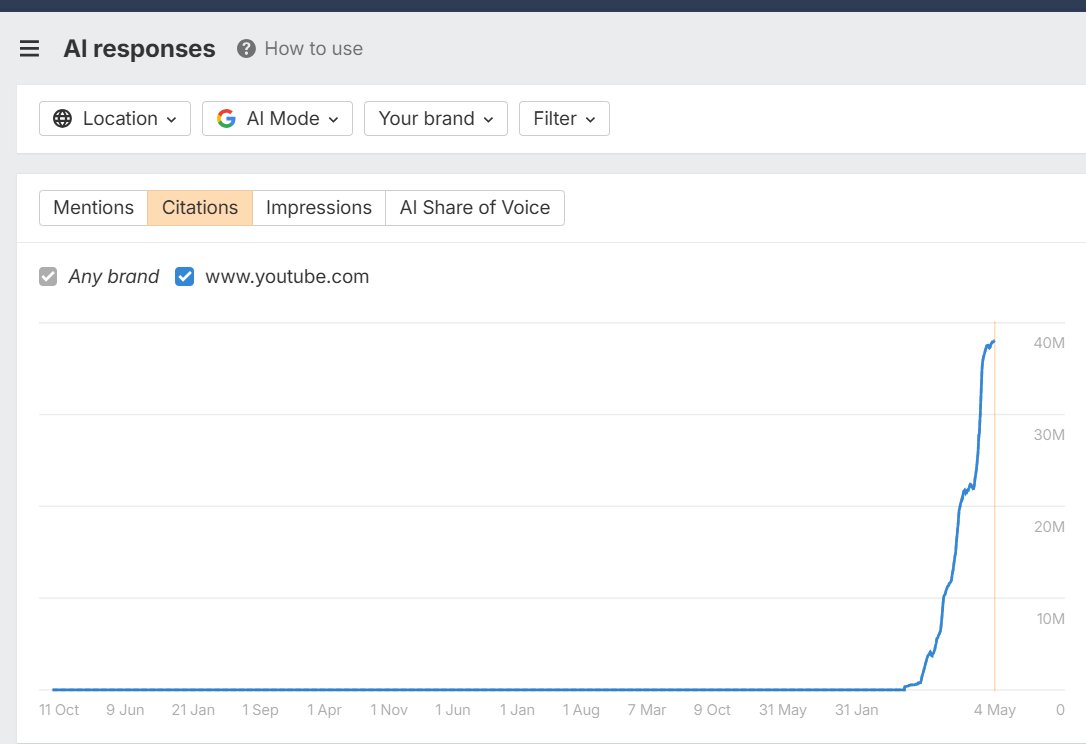
Task: Click the Google logo in AI Mode
Action: tap(226, 118)
